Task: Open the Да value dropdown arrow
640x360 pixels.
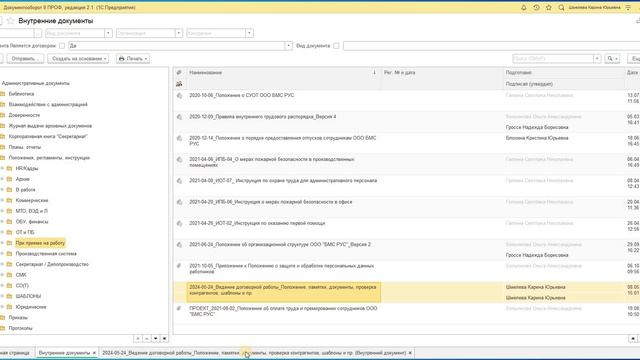Action: pos(289,46)
